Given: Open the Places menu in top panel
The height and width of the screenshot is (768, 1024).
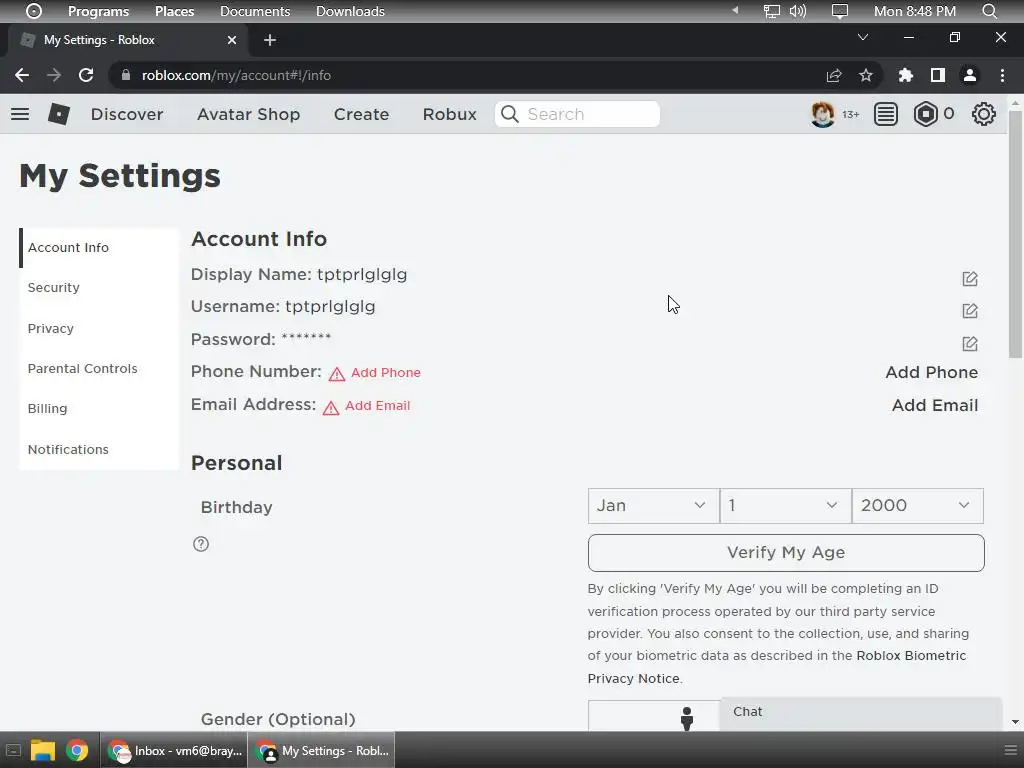Looking at the screenshot, I should pos(174,11).
